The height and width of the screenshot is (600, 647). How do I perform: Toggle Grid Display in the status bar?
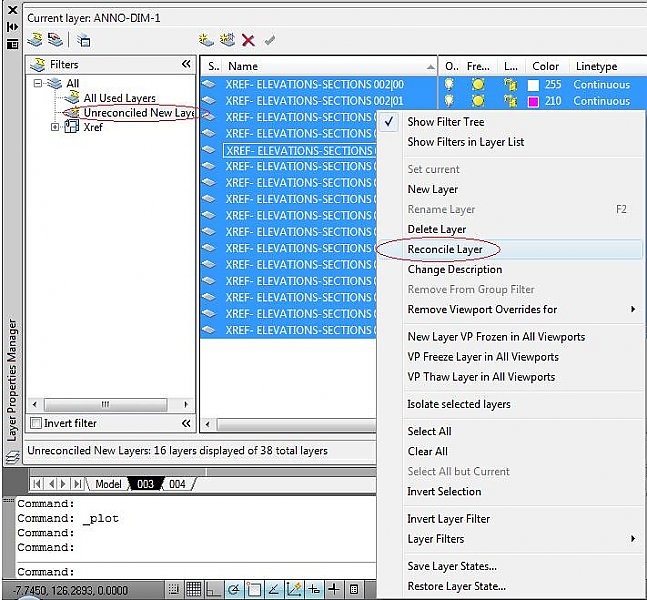click(194, 589)
